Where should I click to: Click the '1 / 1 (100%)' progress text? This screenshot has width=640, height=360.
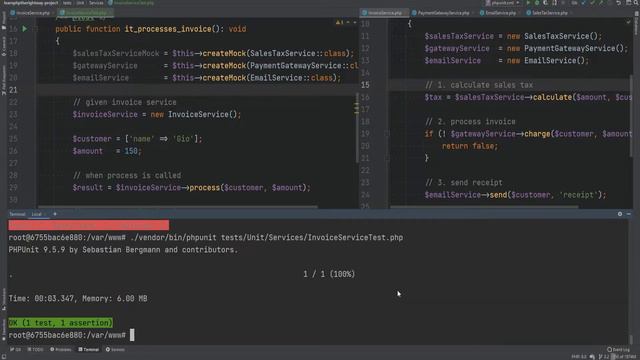tap(329, 274)
